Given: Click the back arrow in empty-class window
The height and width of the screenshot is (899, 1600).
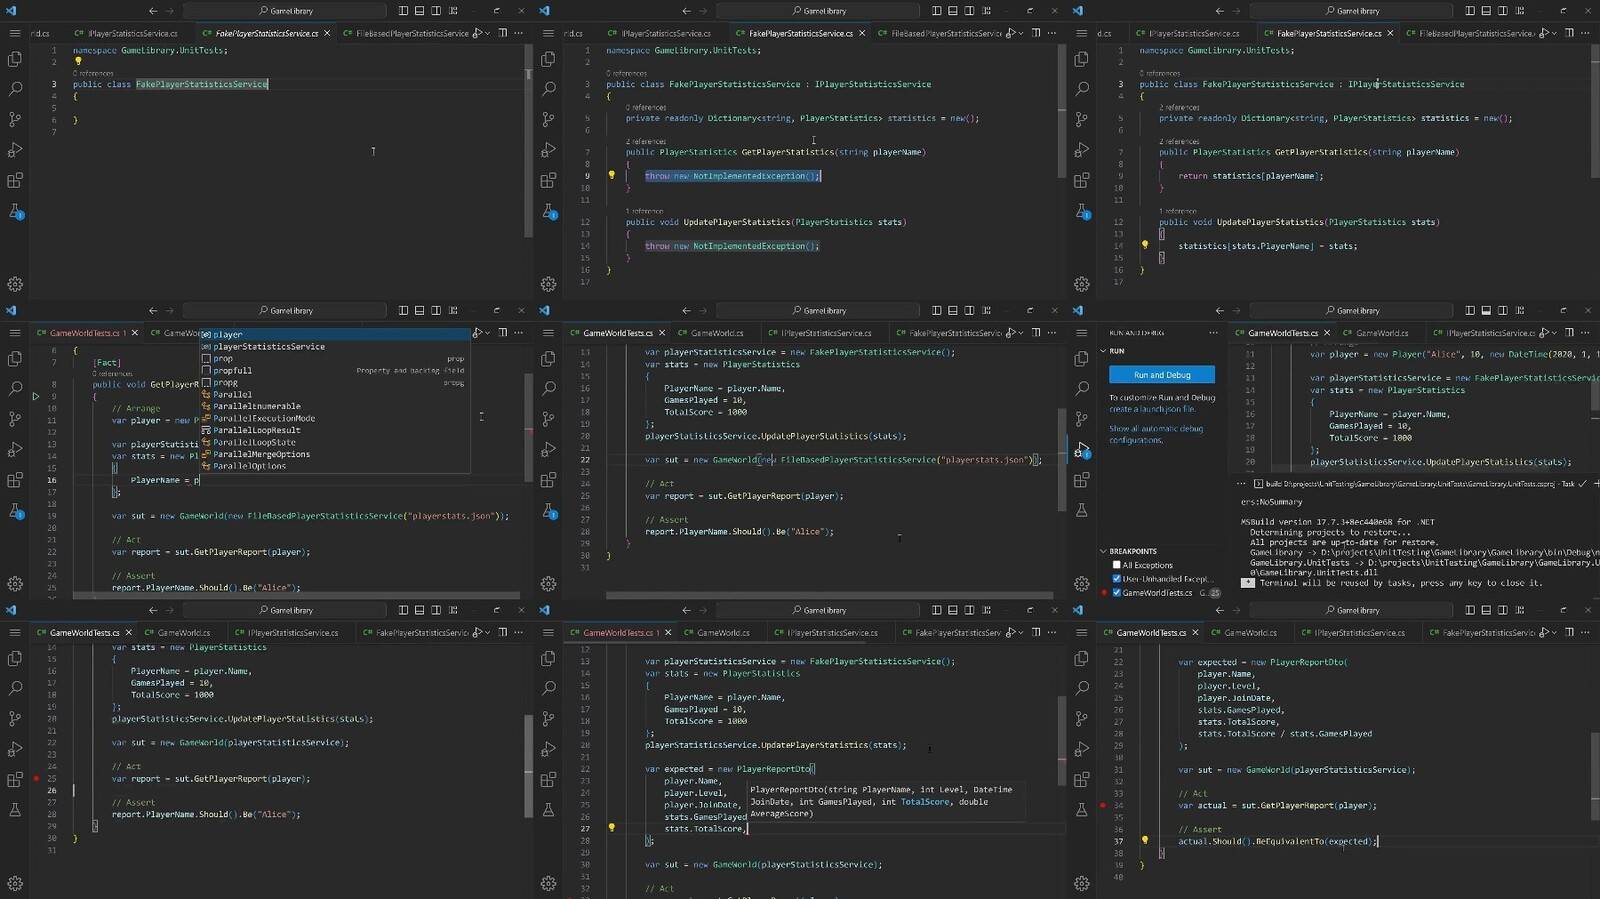Looking at the screenshot, I should point(153,11).
